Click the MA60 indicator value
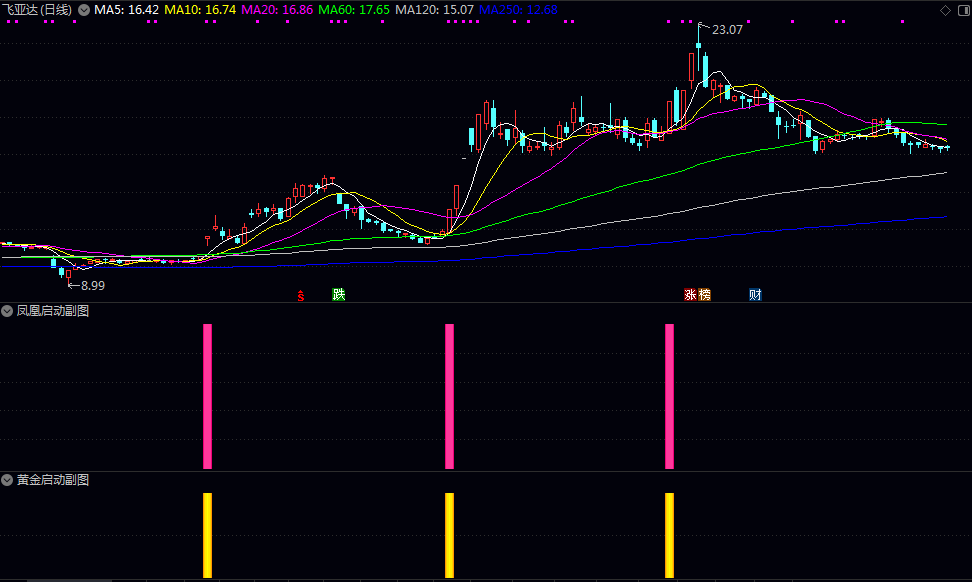Image resolution: width=972 pixels, height=582 pixels. tap(354, 10)
